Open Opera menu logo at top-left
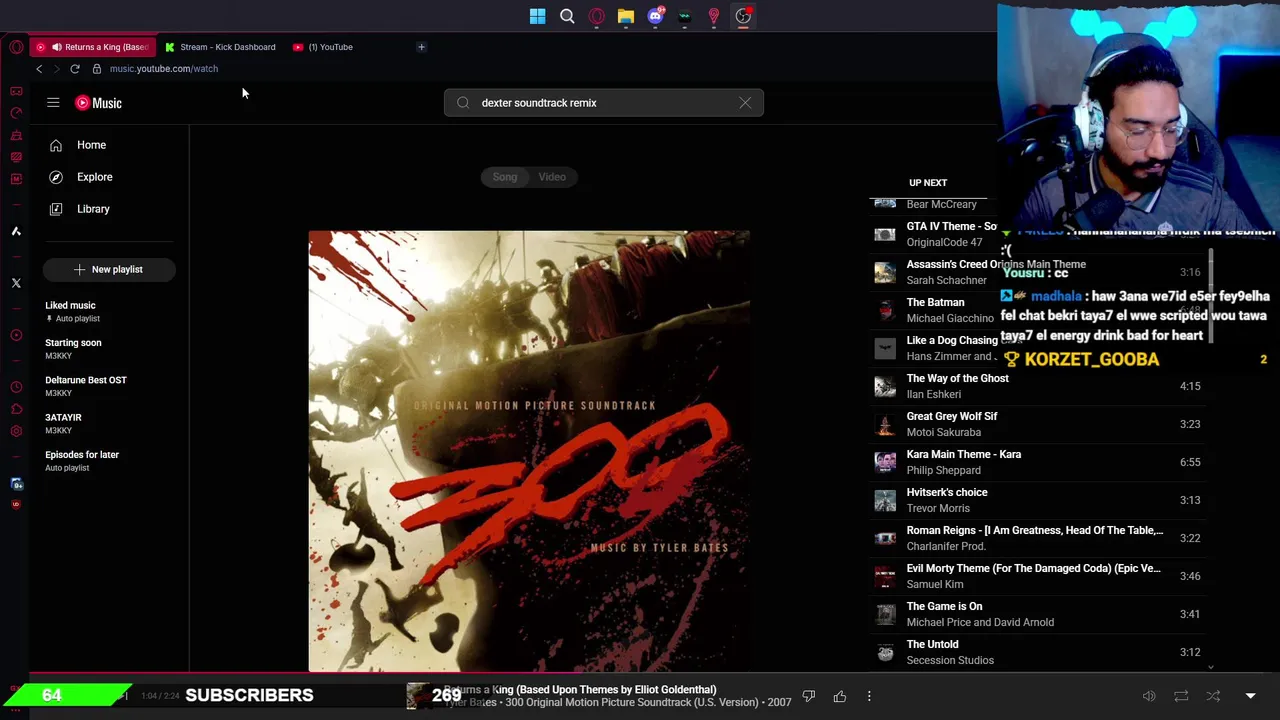Screen dimensions: 1280x720 click(16, 47)
